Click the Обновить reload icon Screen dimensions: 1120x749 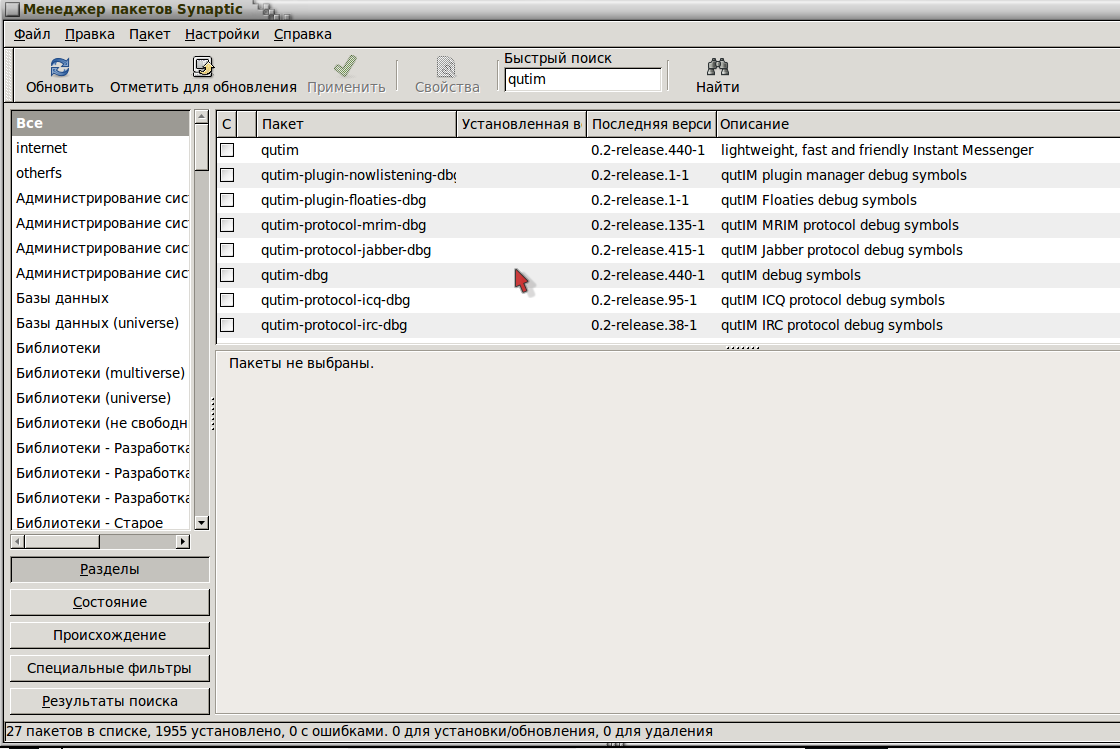pos(60,67)
